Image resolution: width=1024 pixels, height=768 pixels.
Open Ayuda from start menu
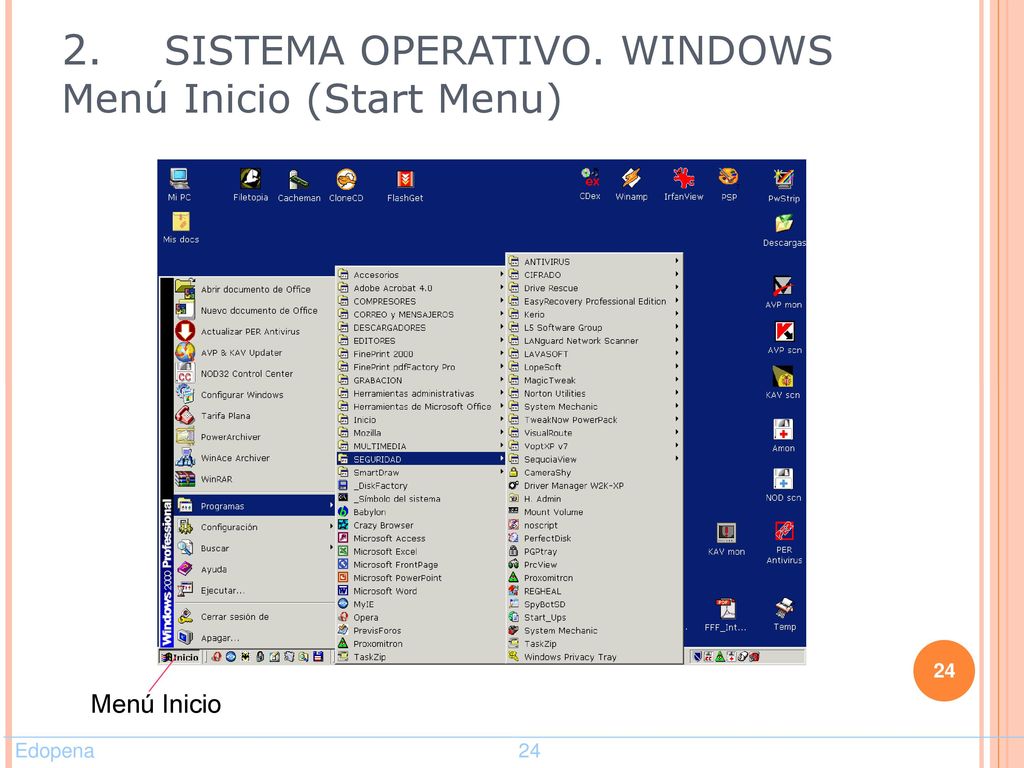point(255,569)
